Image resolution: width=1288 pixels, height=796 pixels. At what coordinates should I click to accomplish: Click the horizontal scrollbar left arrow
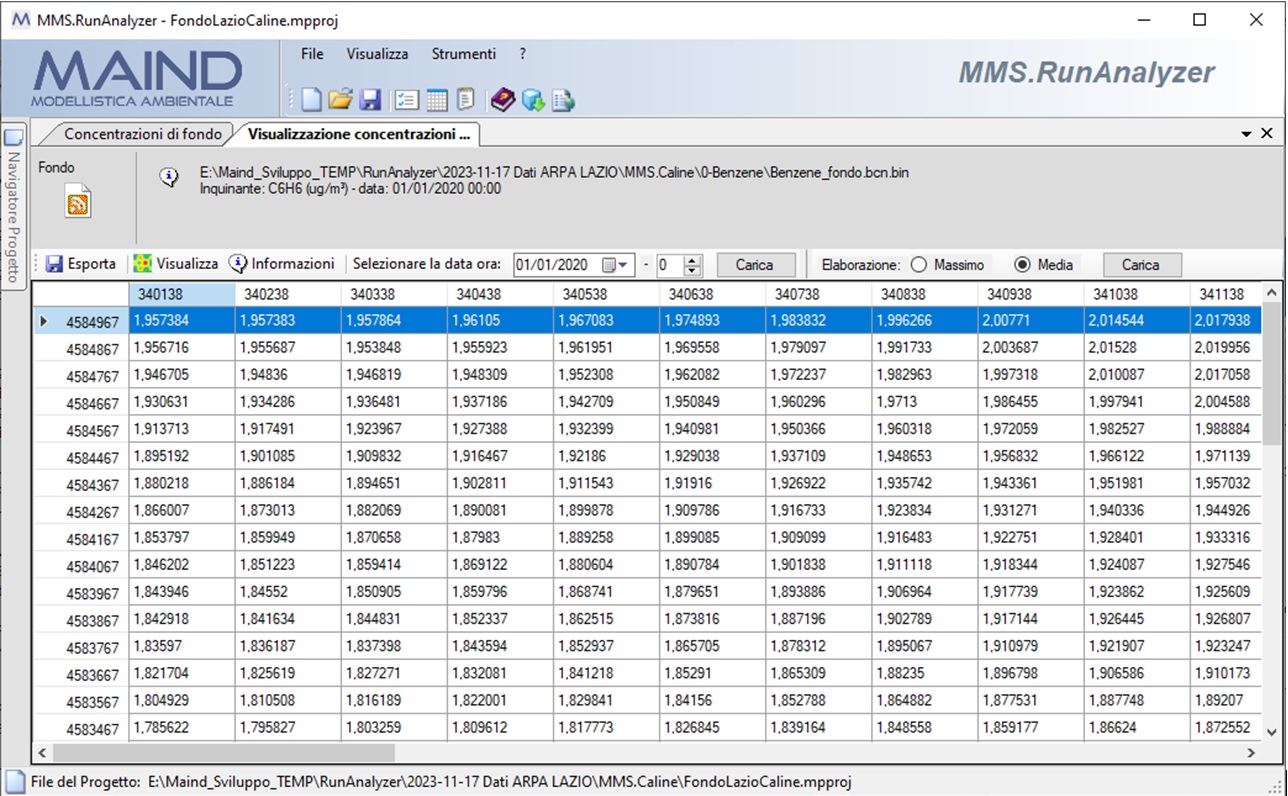[42, 753]
